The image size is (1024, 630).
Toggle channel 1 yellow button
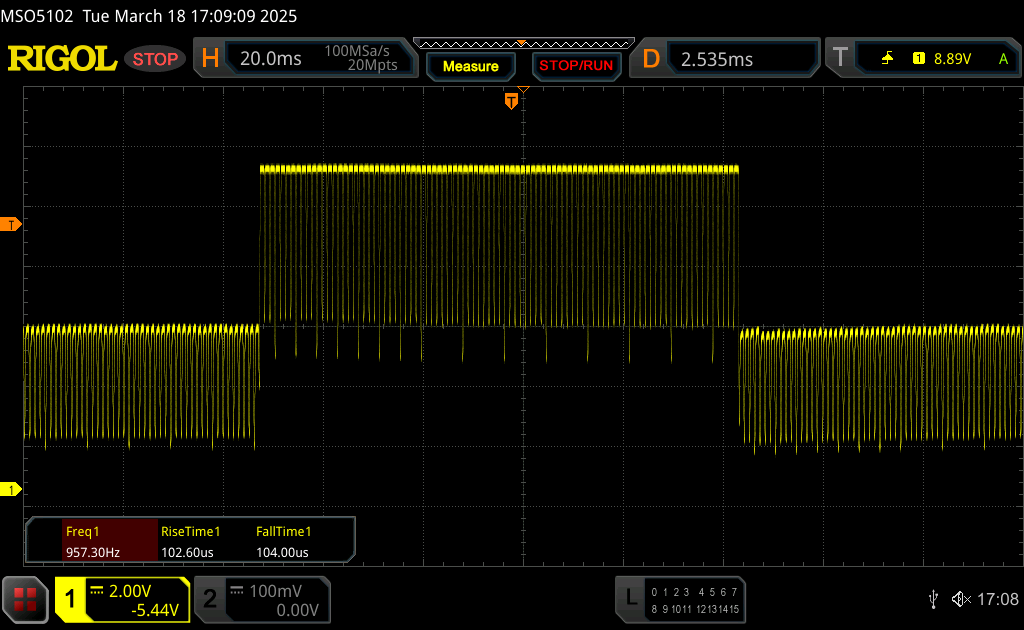click(70, 599)
